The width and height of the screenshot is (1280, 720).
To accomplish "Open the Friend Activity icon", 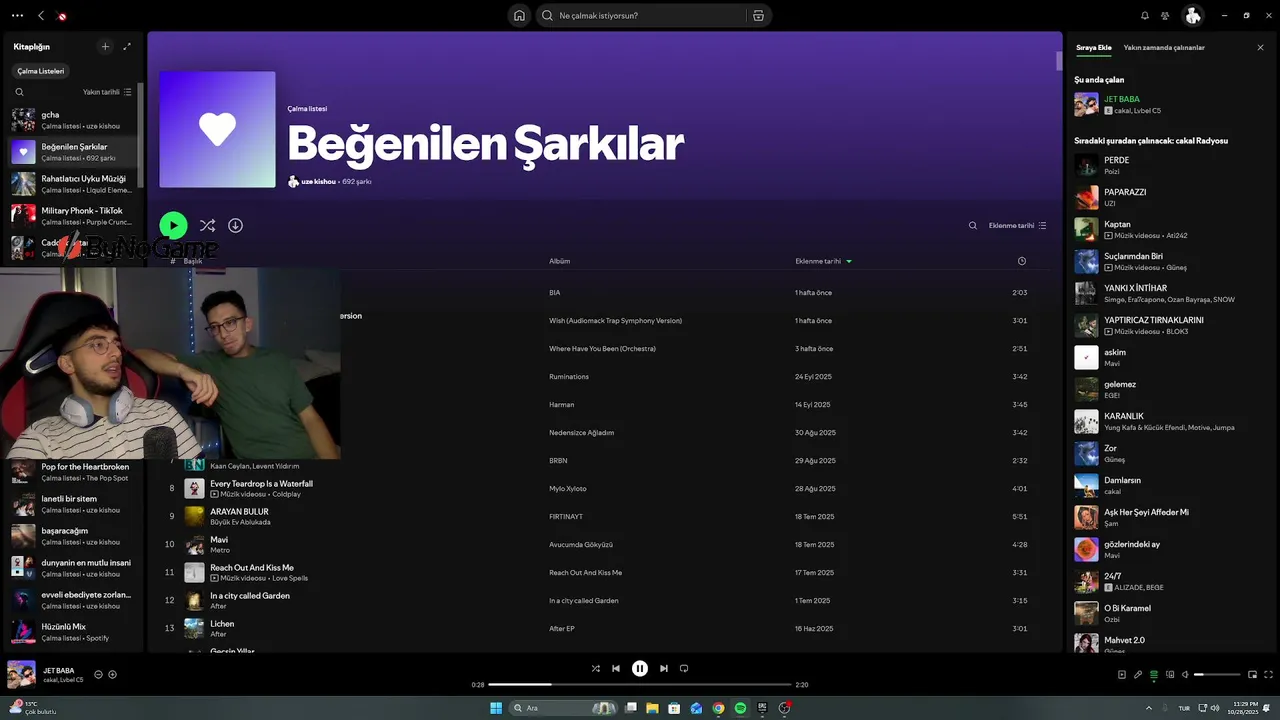I will click(x=1165, y=16).
